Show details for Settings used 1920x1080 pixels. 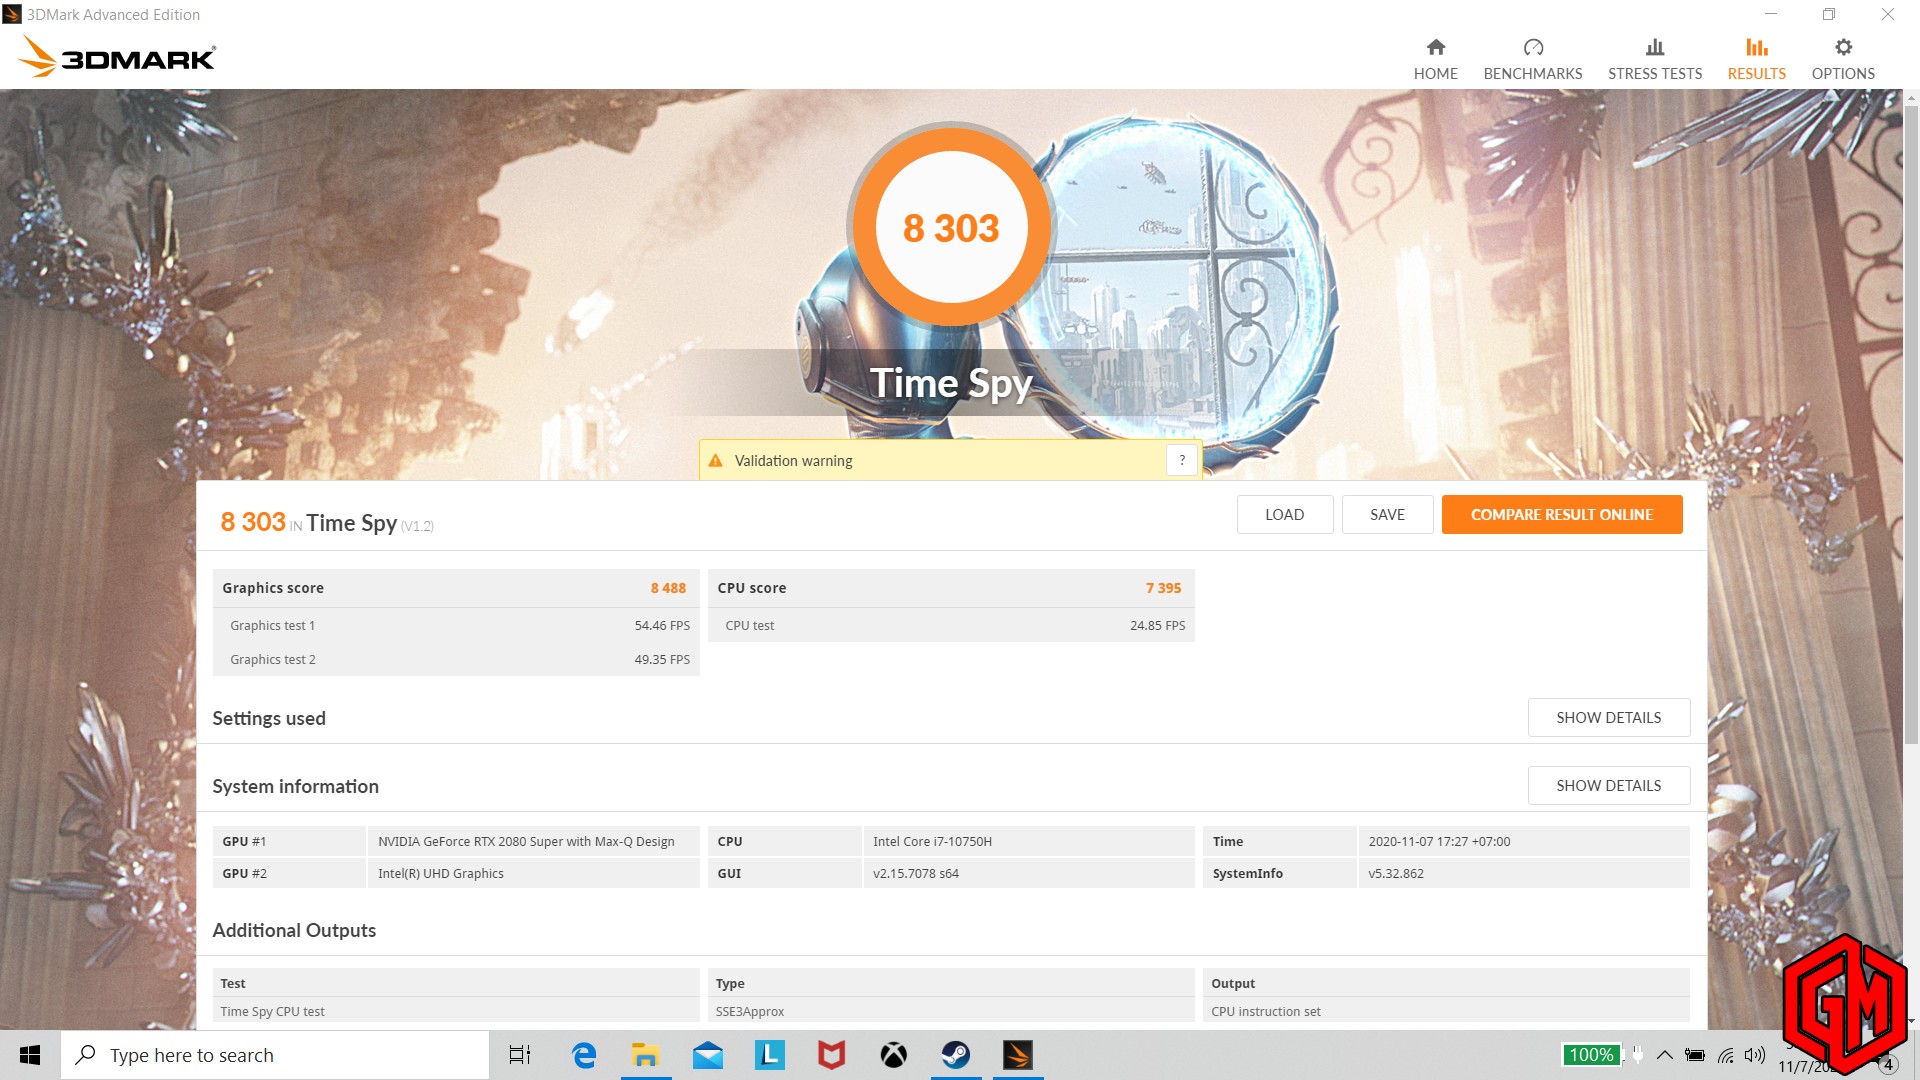click(x=1608, y=717)
